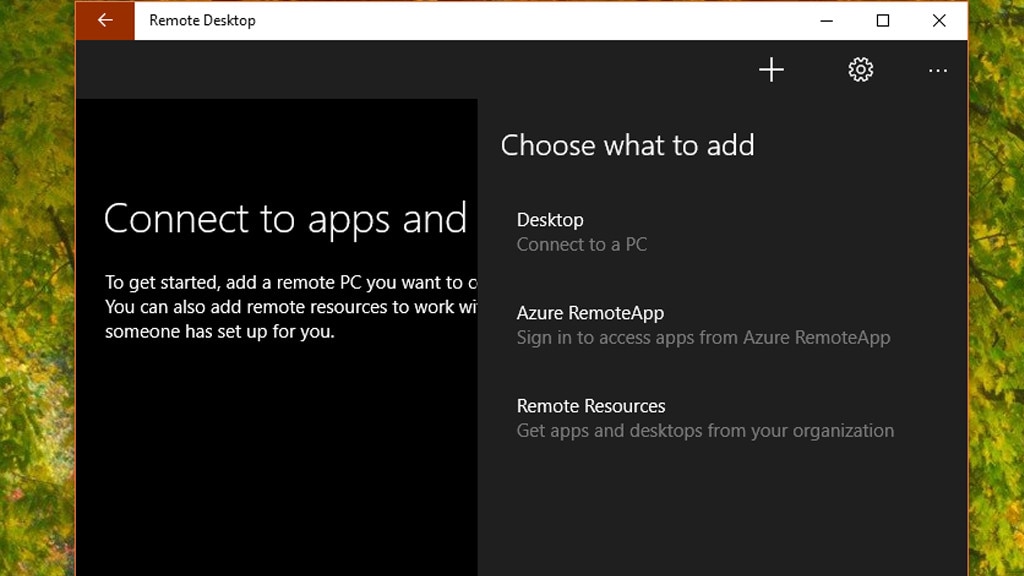Click the back arrow in title bar
The width and height of the screenshot is (1024, 576).
(x=105, y=21)
